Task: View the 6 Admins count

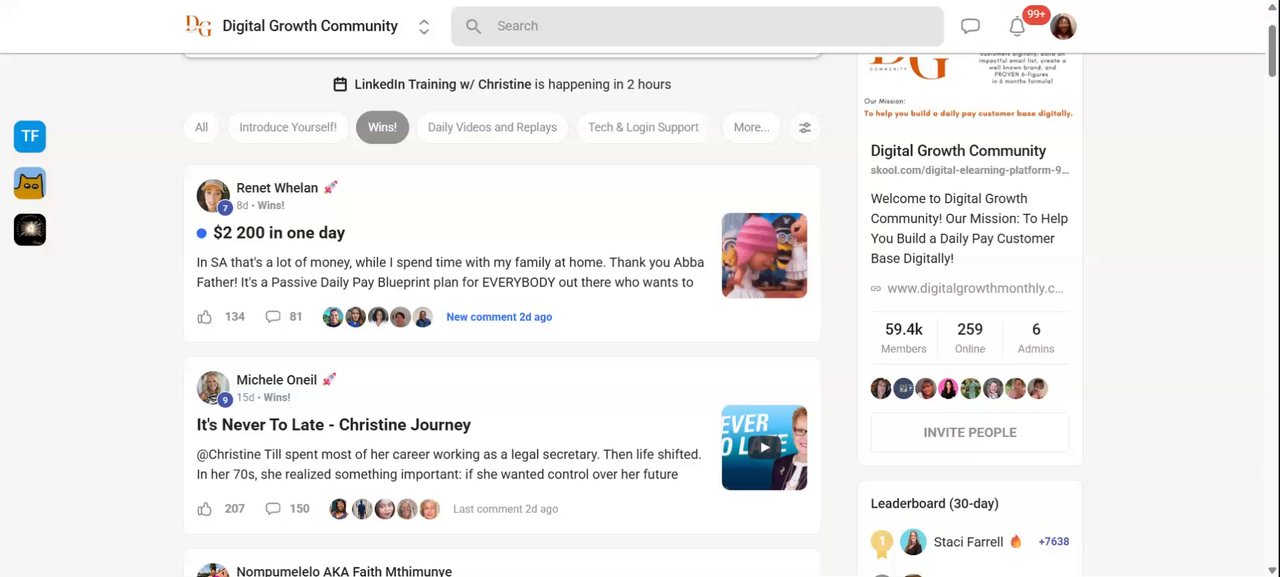Action: pos(1036,338)
